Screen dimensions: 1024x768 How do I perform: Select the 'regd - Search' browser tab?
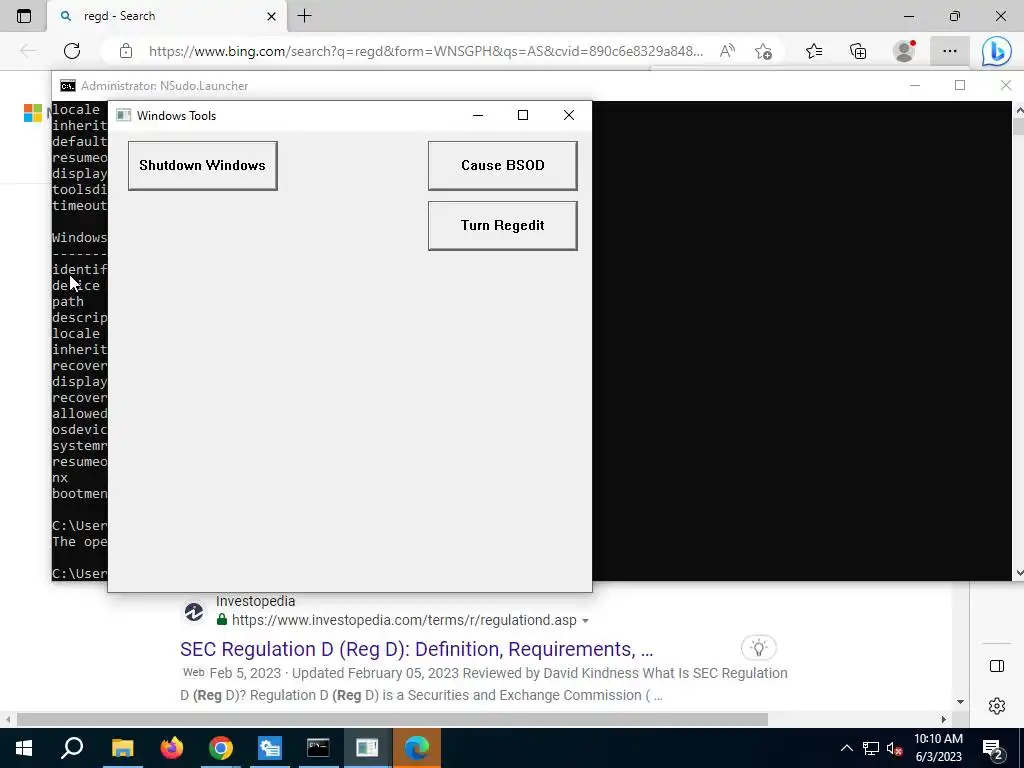pos(167,16)
